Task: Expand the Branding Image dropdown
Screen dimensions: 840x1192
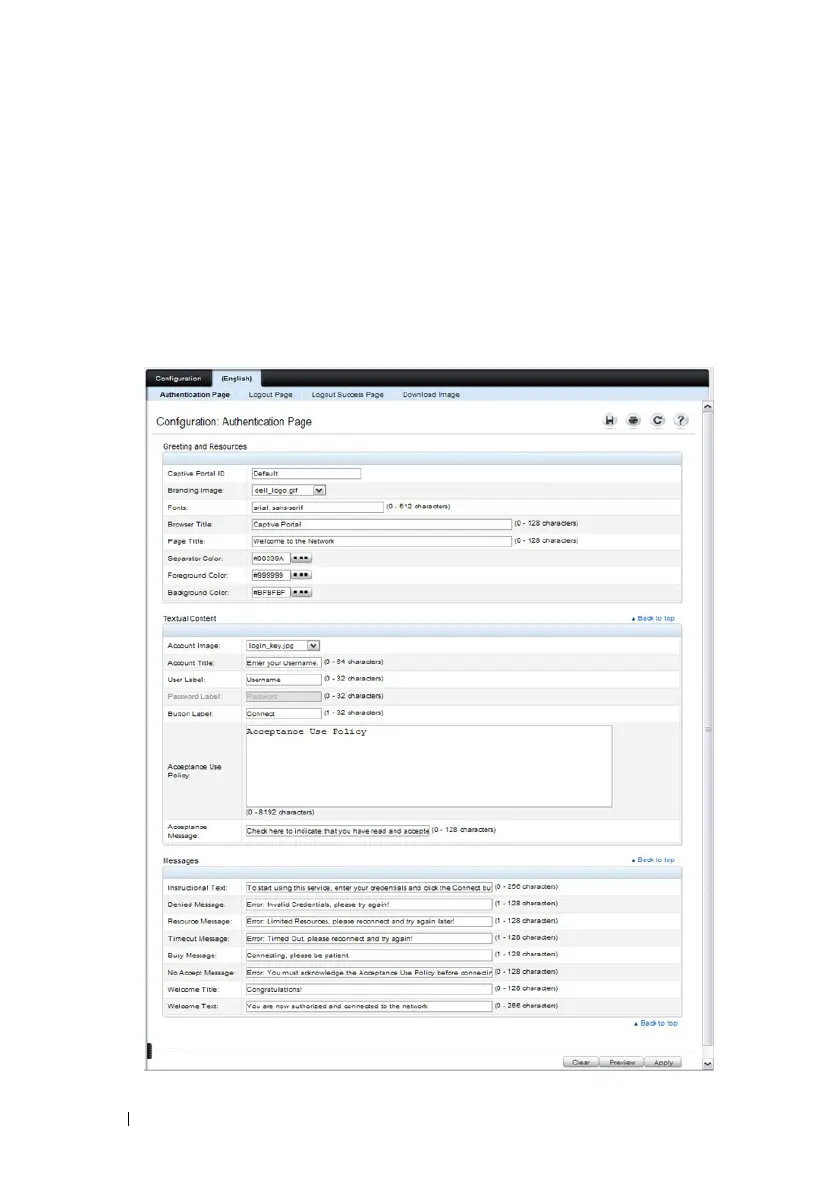Action: (x=319, y=490)
